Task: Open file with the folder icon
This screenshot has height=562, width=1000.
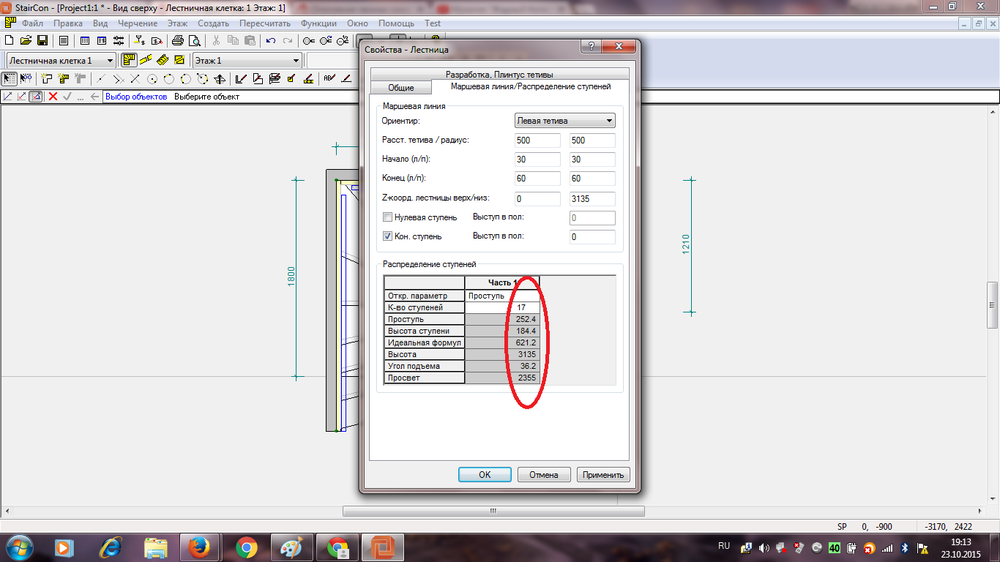Action: click(x=26, y=41)
